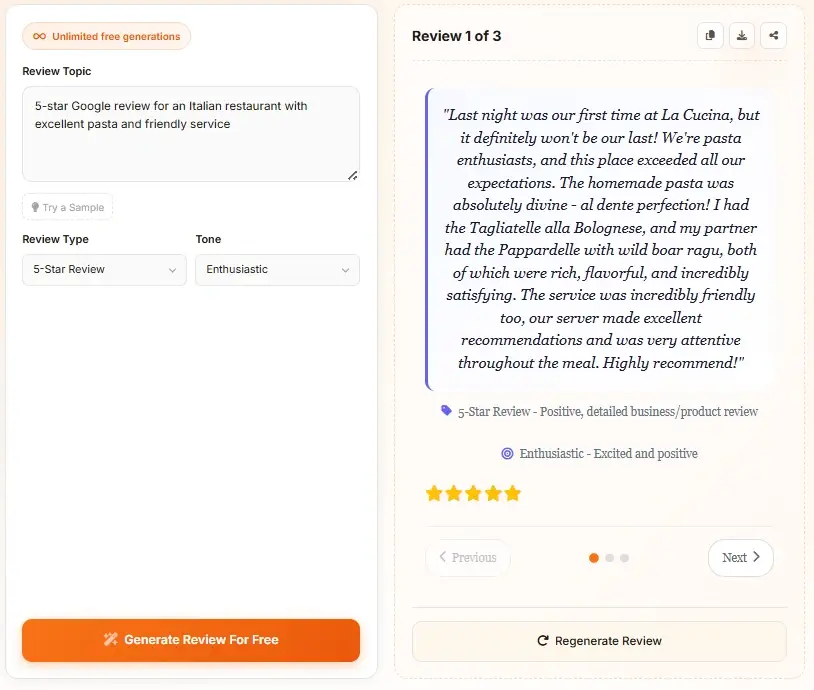Share the generated review
The image size is (814, 690).
pos(773,36)
